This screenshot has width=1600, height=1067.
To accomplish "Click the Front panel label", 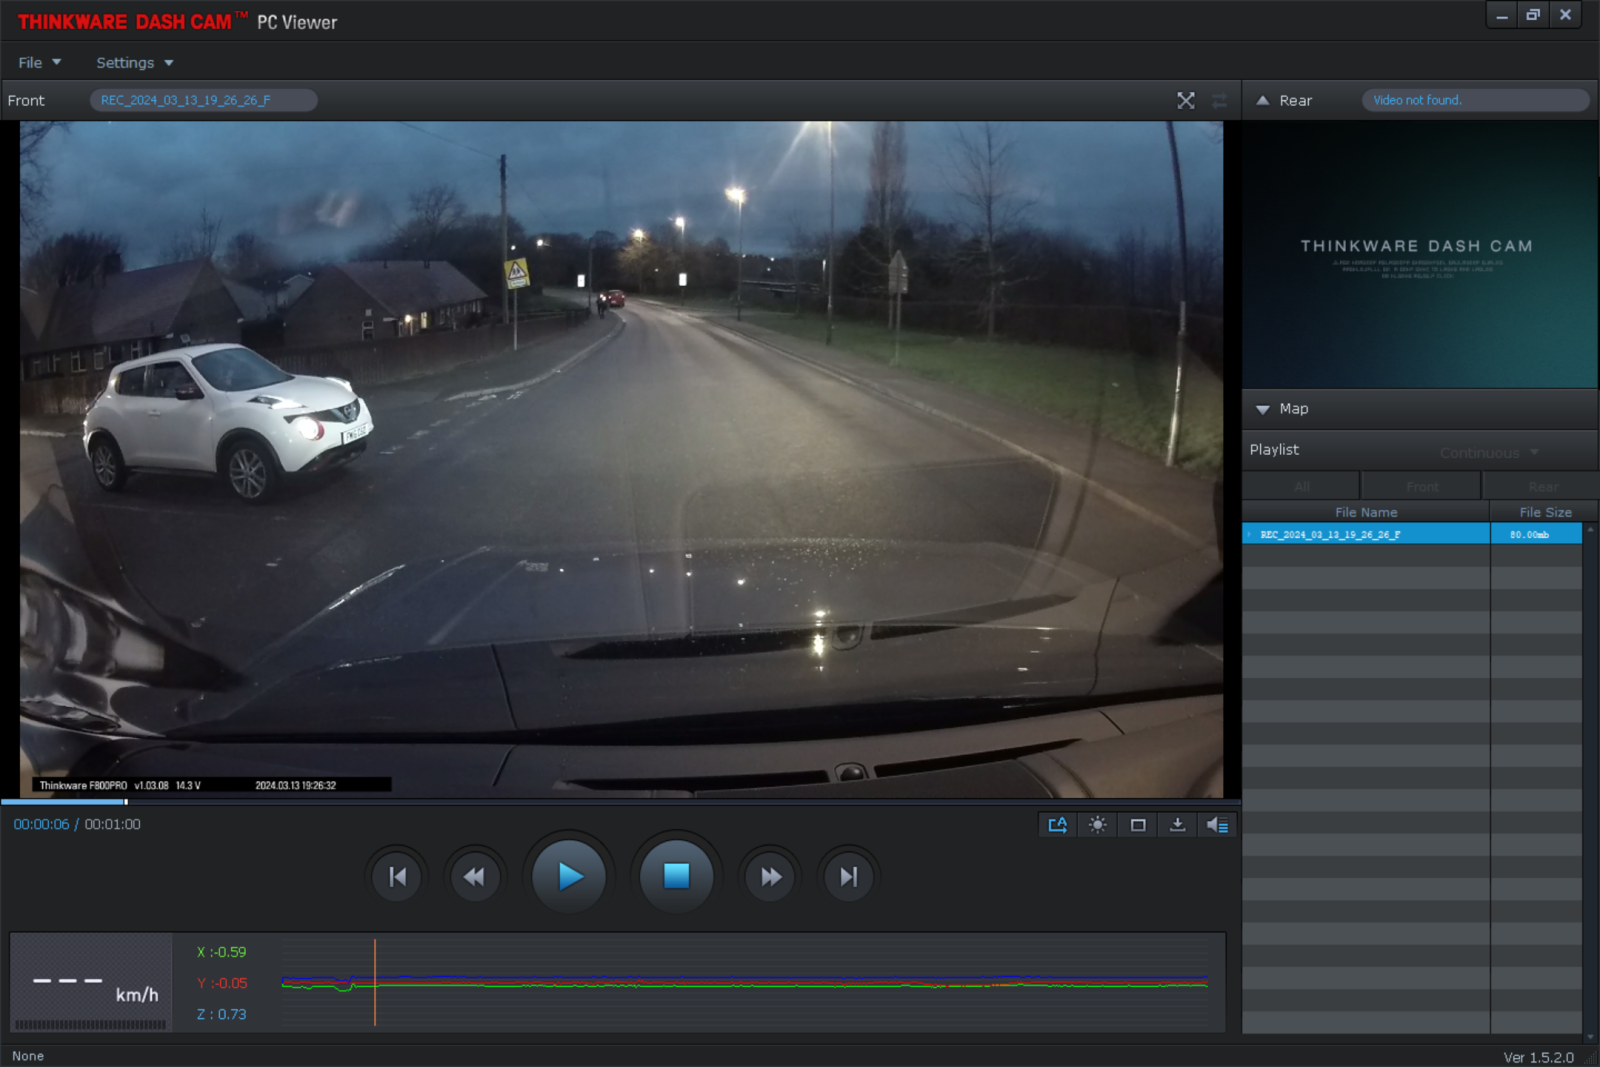I will click(x=26, y=100).
